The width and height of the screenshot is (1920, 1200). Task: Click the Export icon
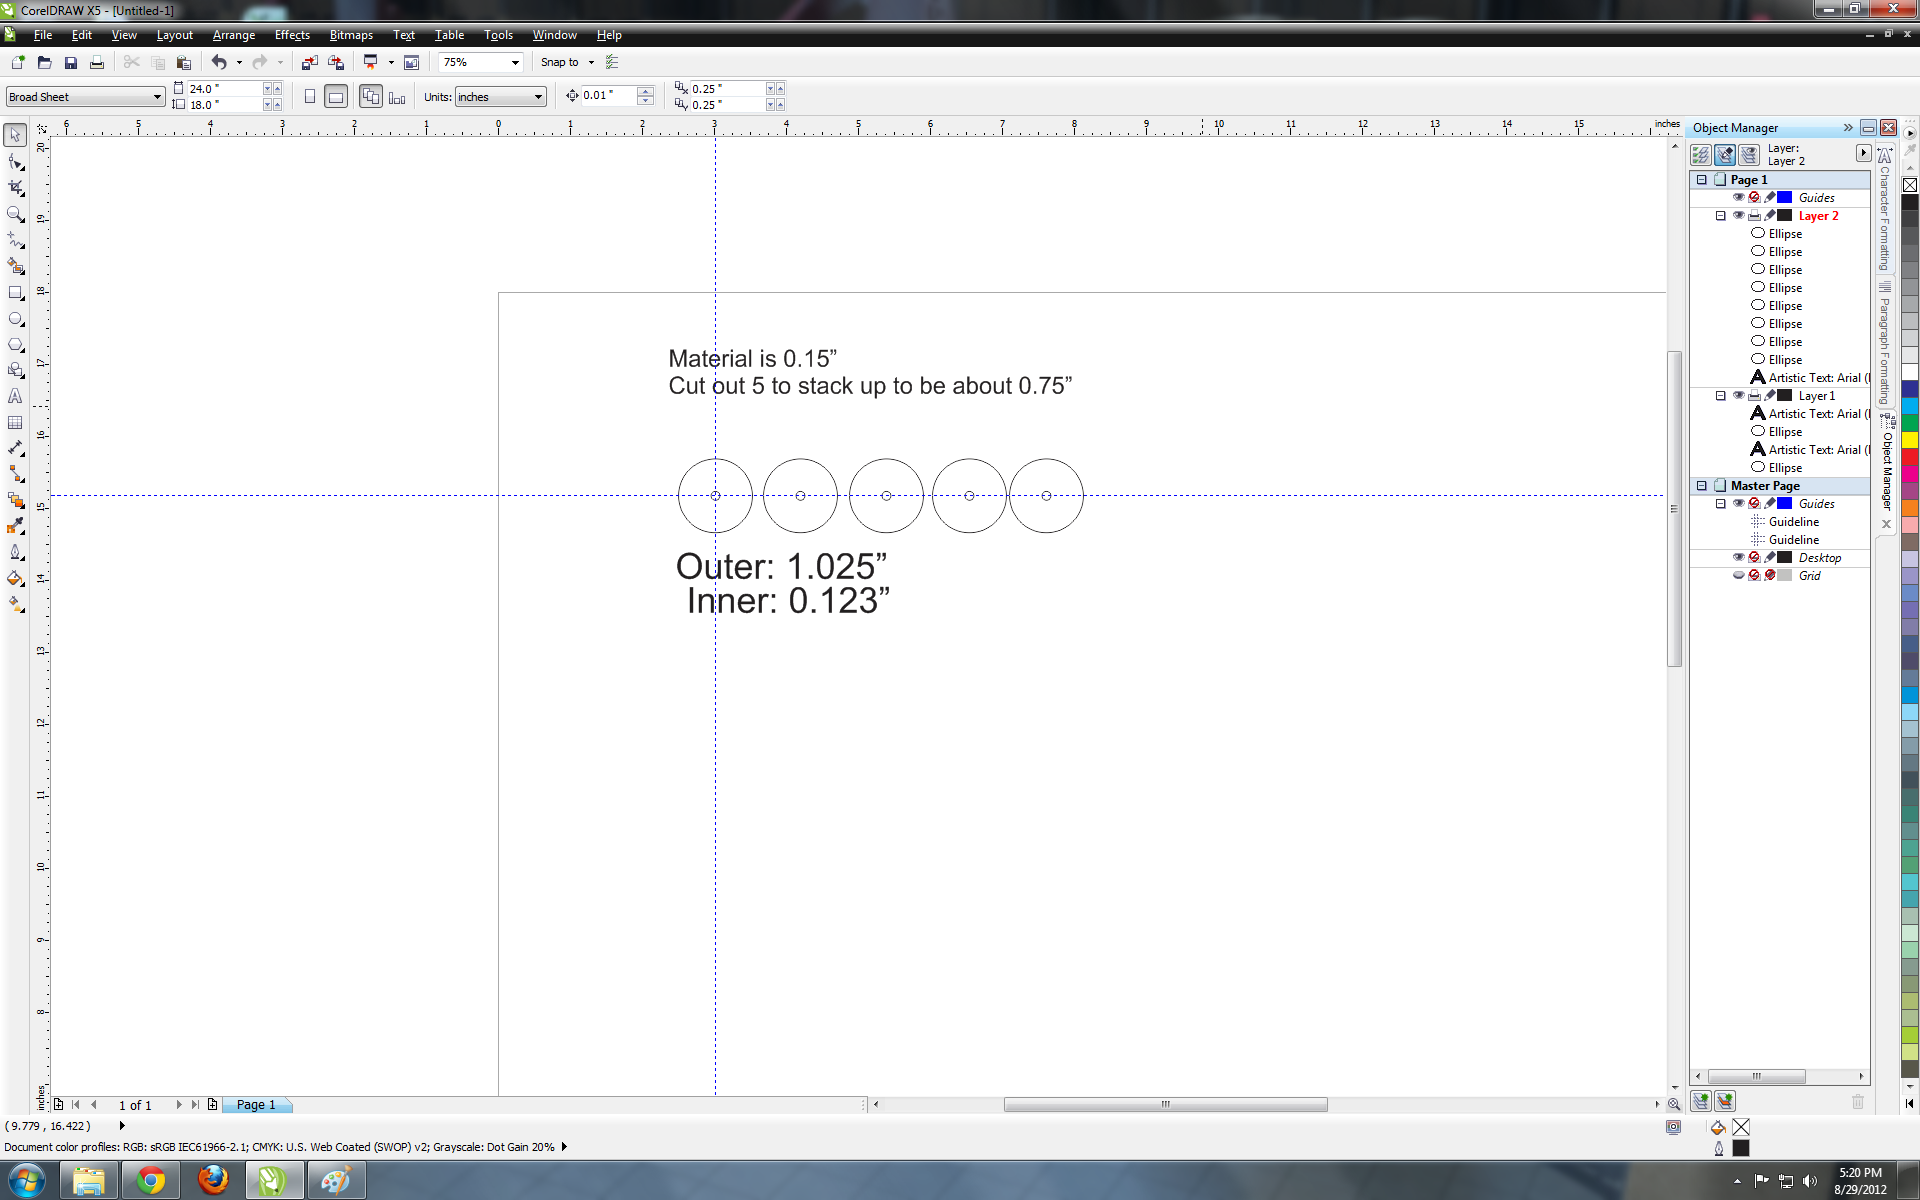[336, 62]
